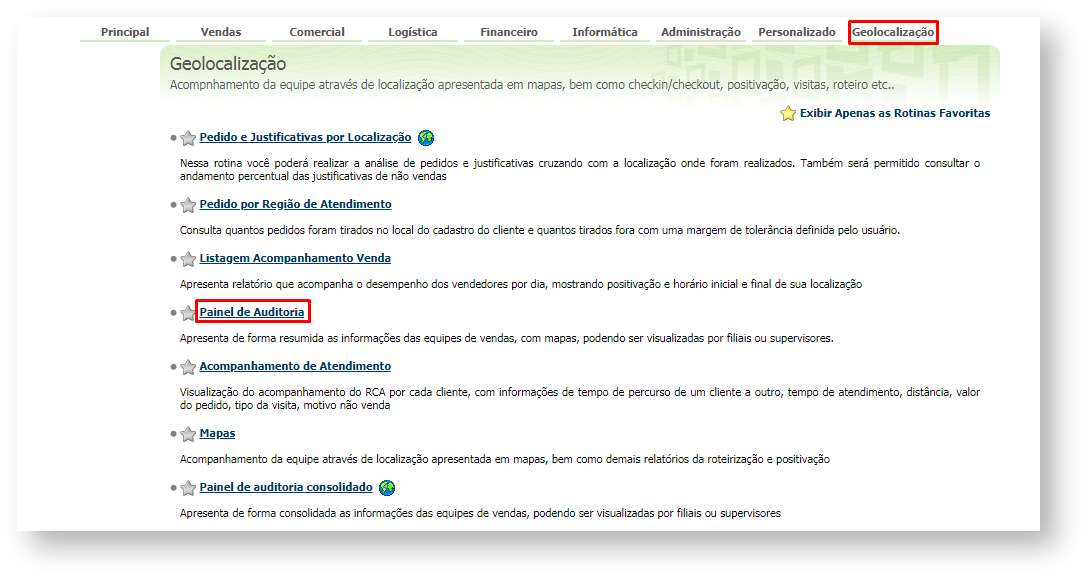Toggle favorite star for Pedido por Região de Atendimento
Viewport: 1088px width, 579px height.
[x=188, y=205]
